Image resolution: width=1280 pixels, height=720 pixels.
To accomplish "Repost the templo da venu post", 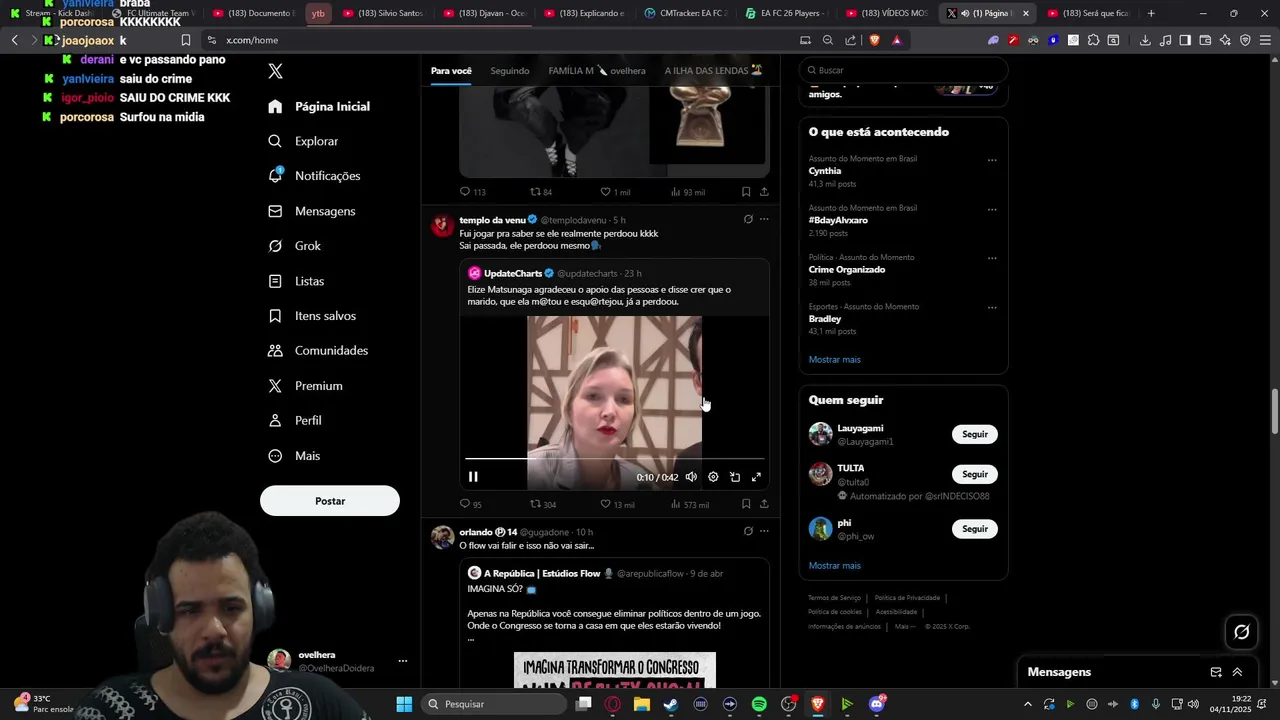I will 543,505.
